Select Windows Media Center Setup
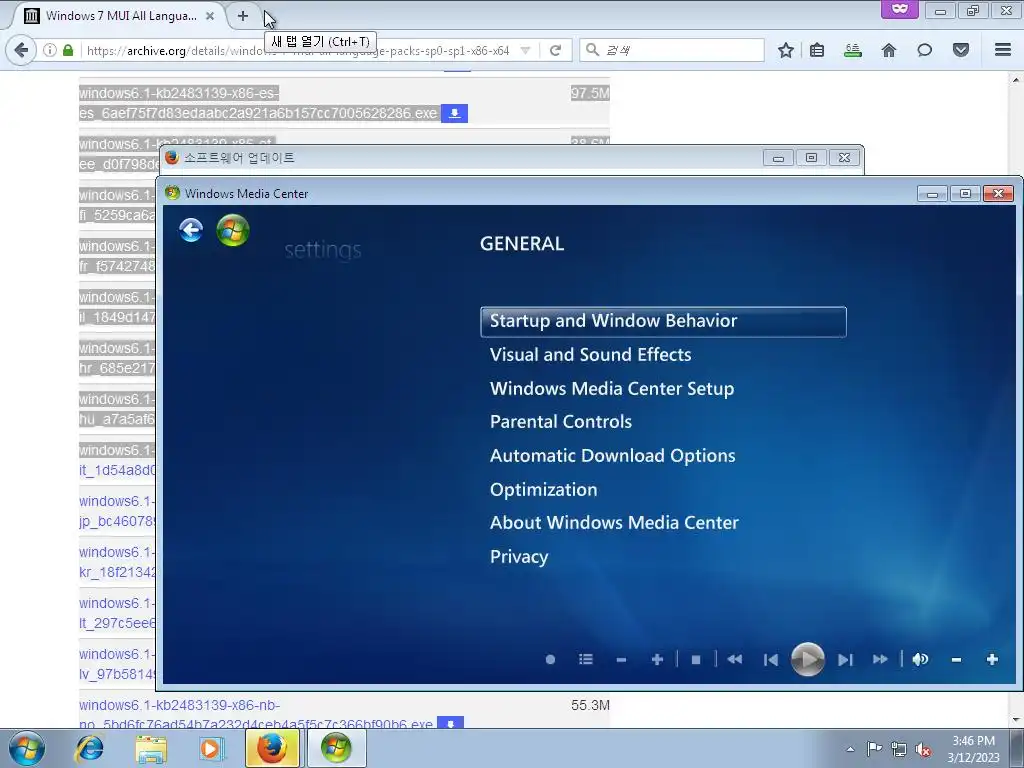The image size is (1024, 768). coord(612,389)
